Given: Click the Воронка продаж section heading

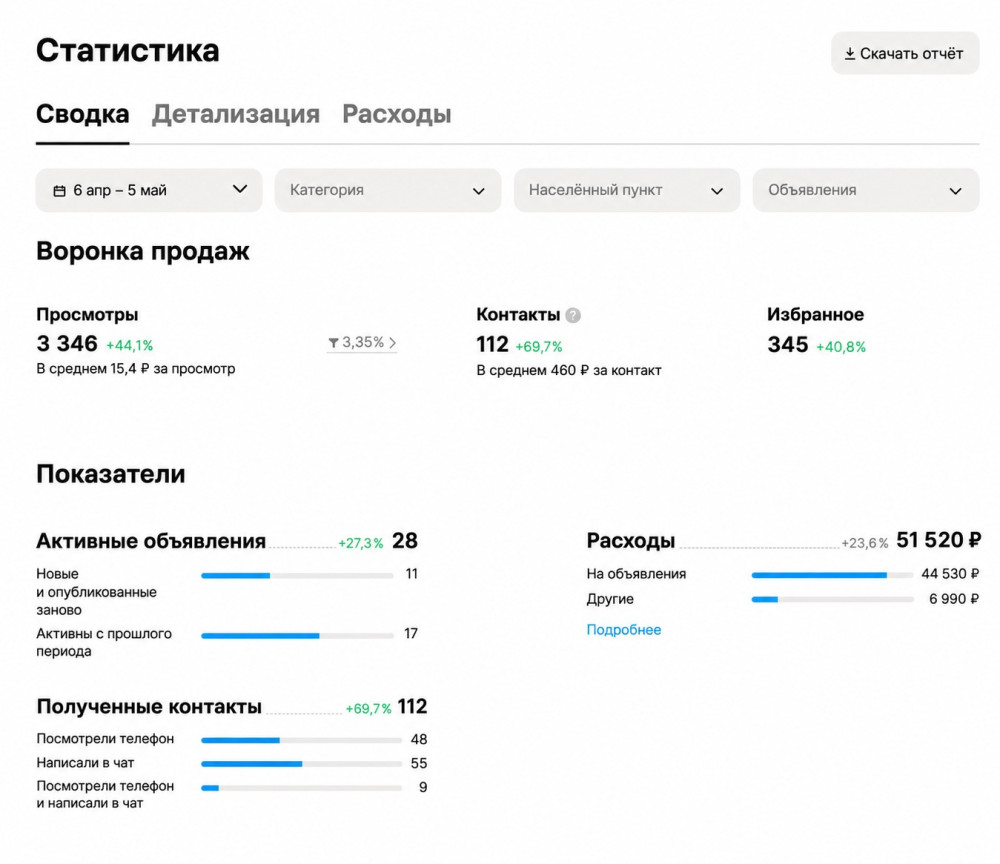Looking at the screenshot, I should click(x=143, y=251).
